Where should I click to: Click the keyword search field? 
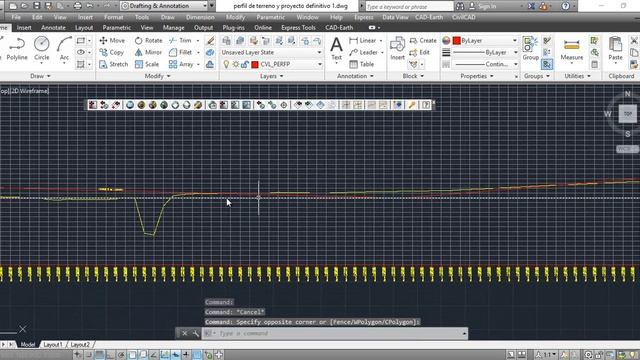(409, 6)
